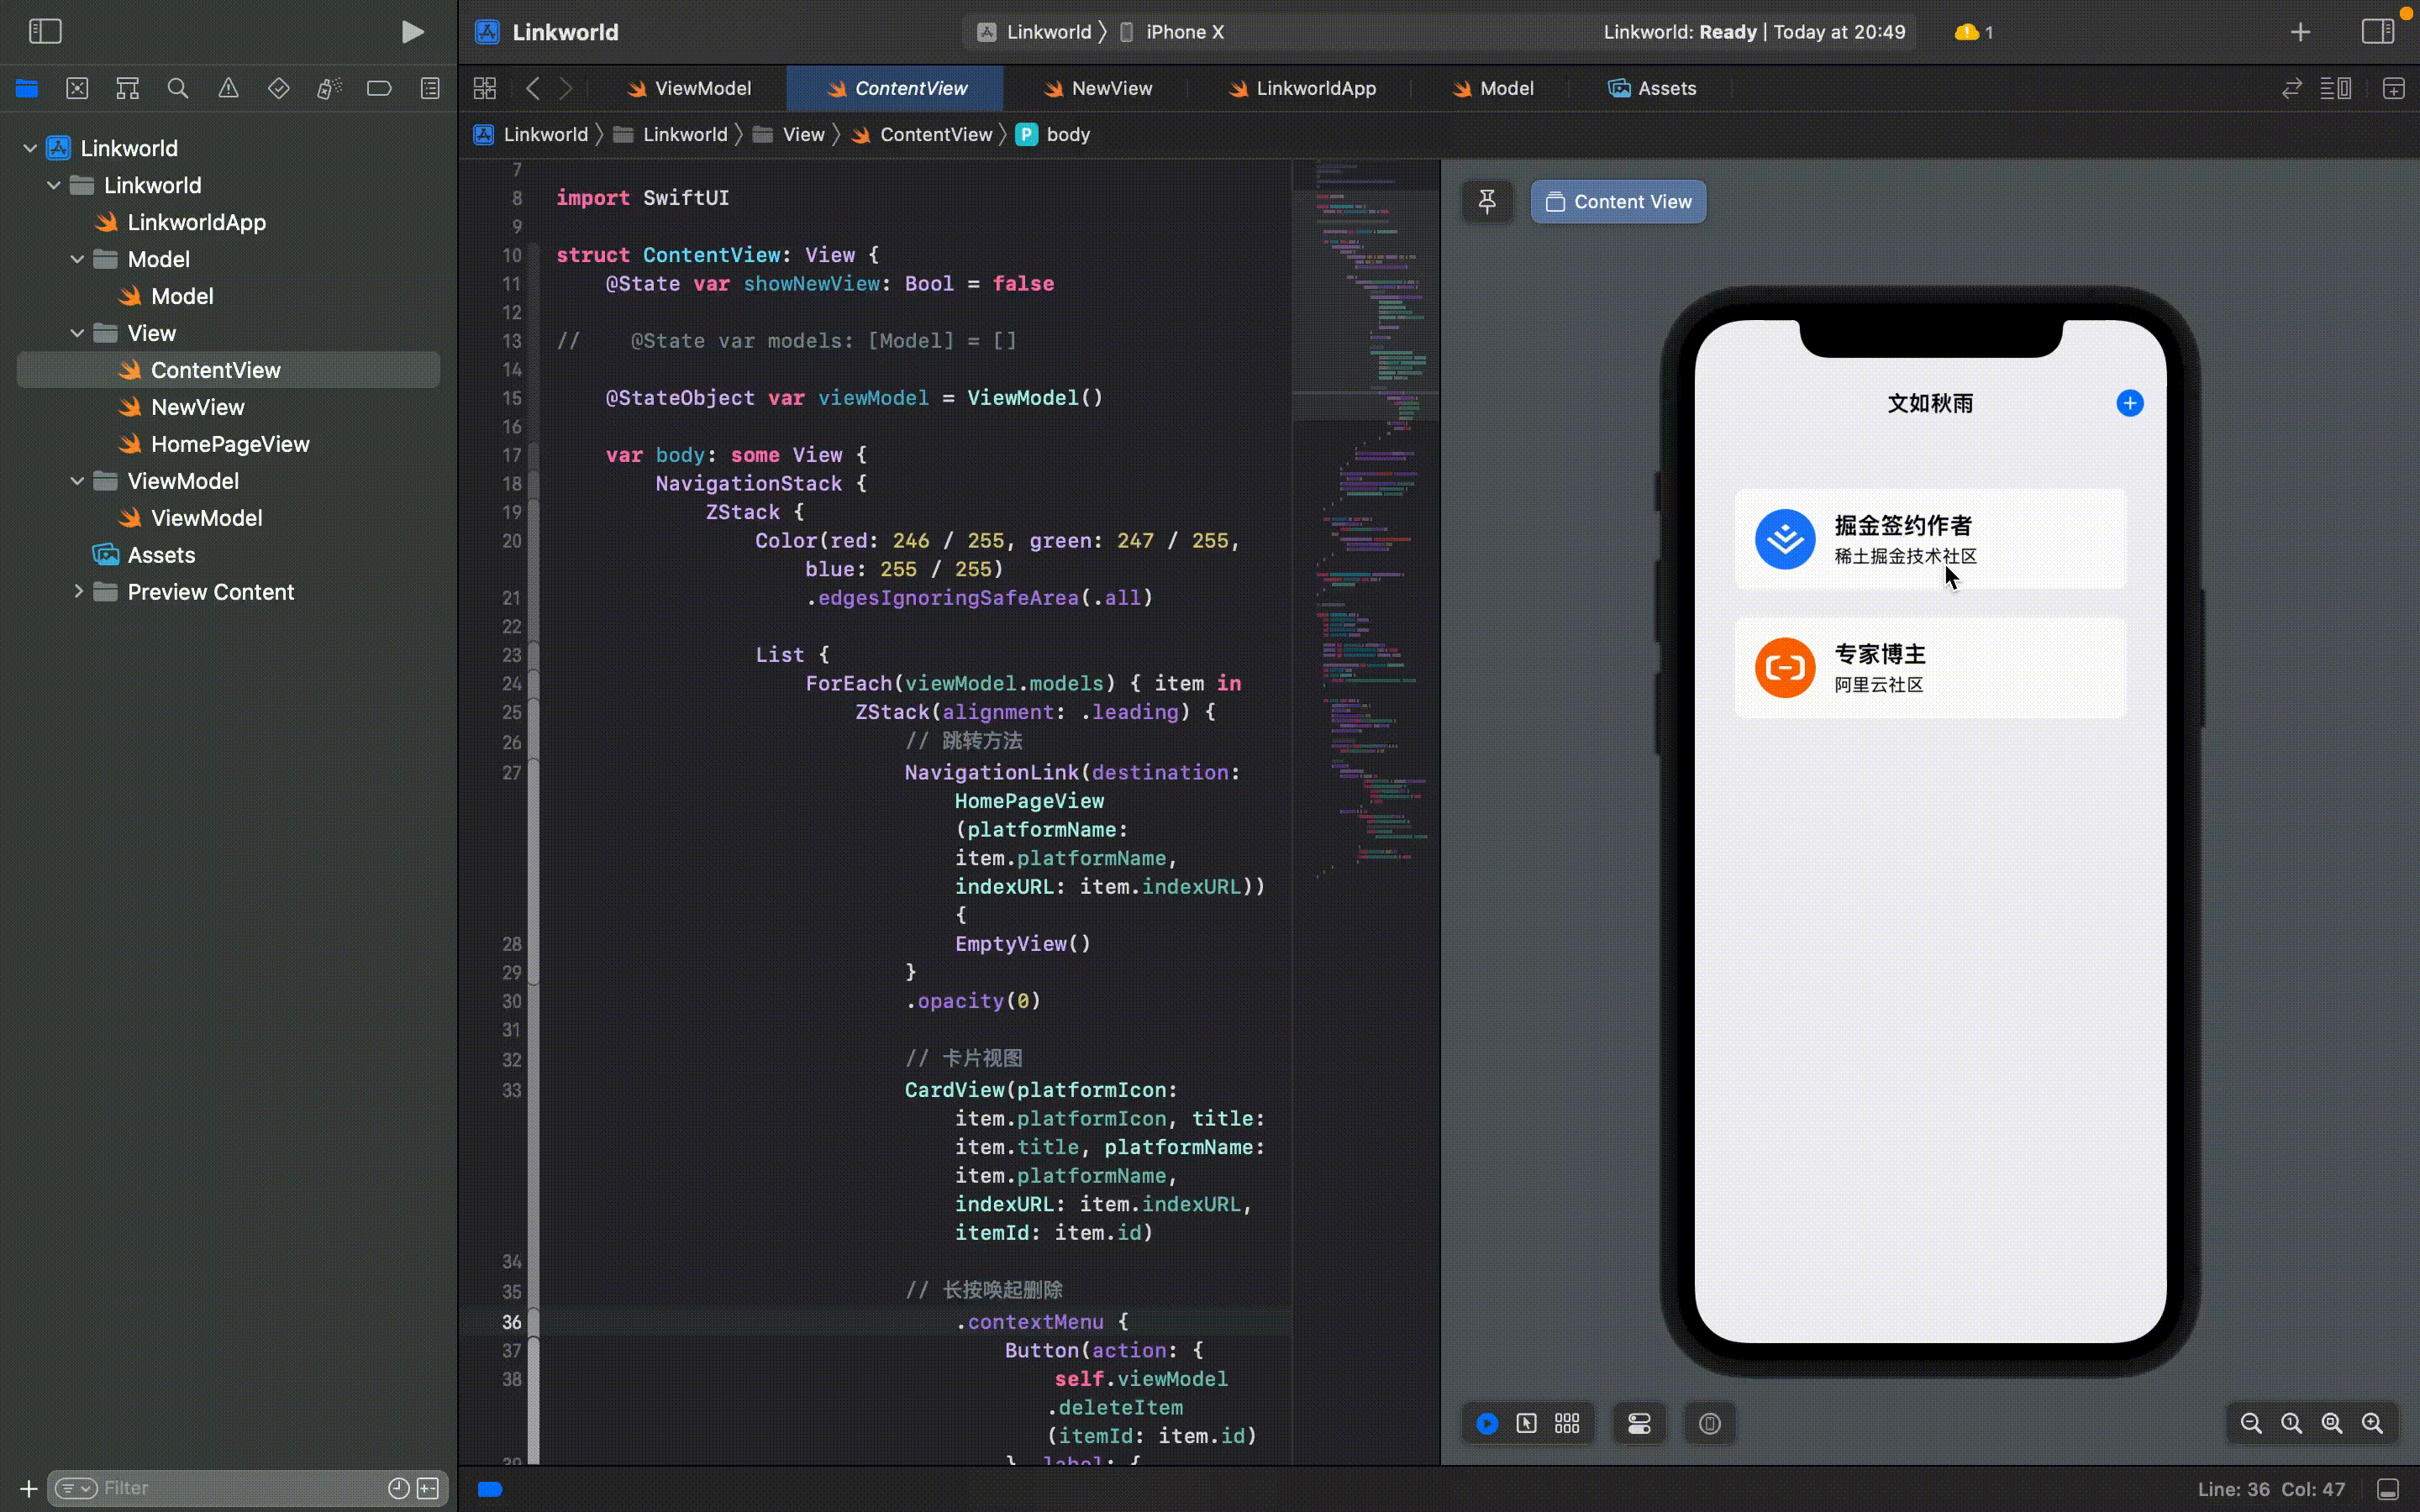Open the Model editor tab
This screenshot has height=1512, width=2420.
tap(1493, 89)
